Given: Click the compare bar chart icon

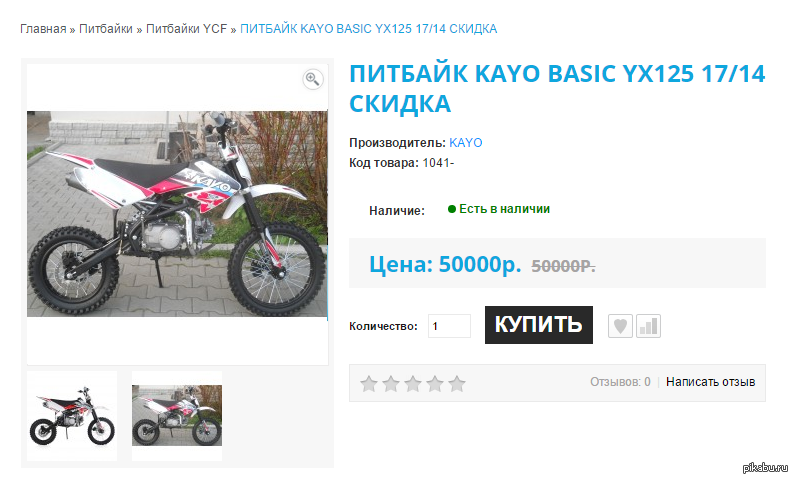Looking at the screenshot, I should [x=648, y=326].
